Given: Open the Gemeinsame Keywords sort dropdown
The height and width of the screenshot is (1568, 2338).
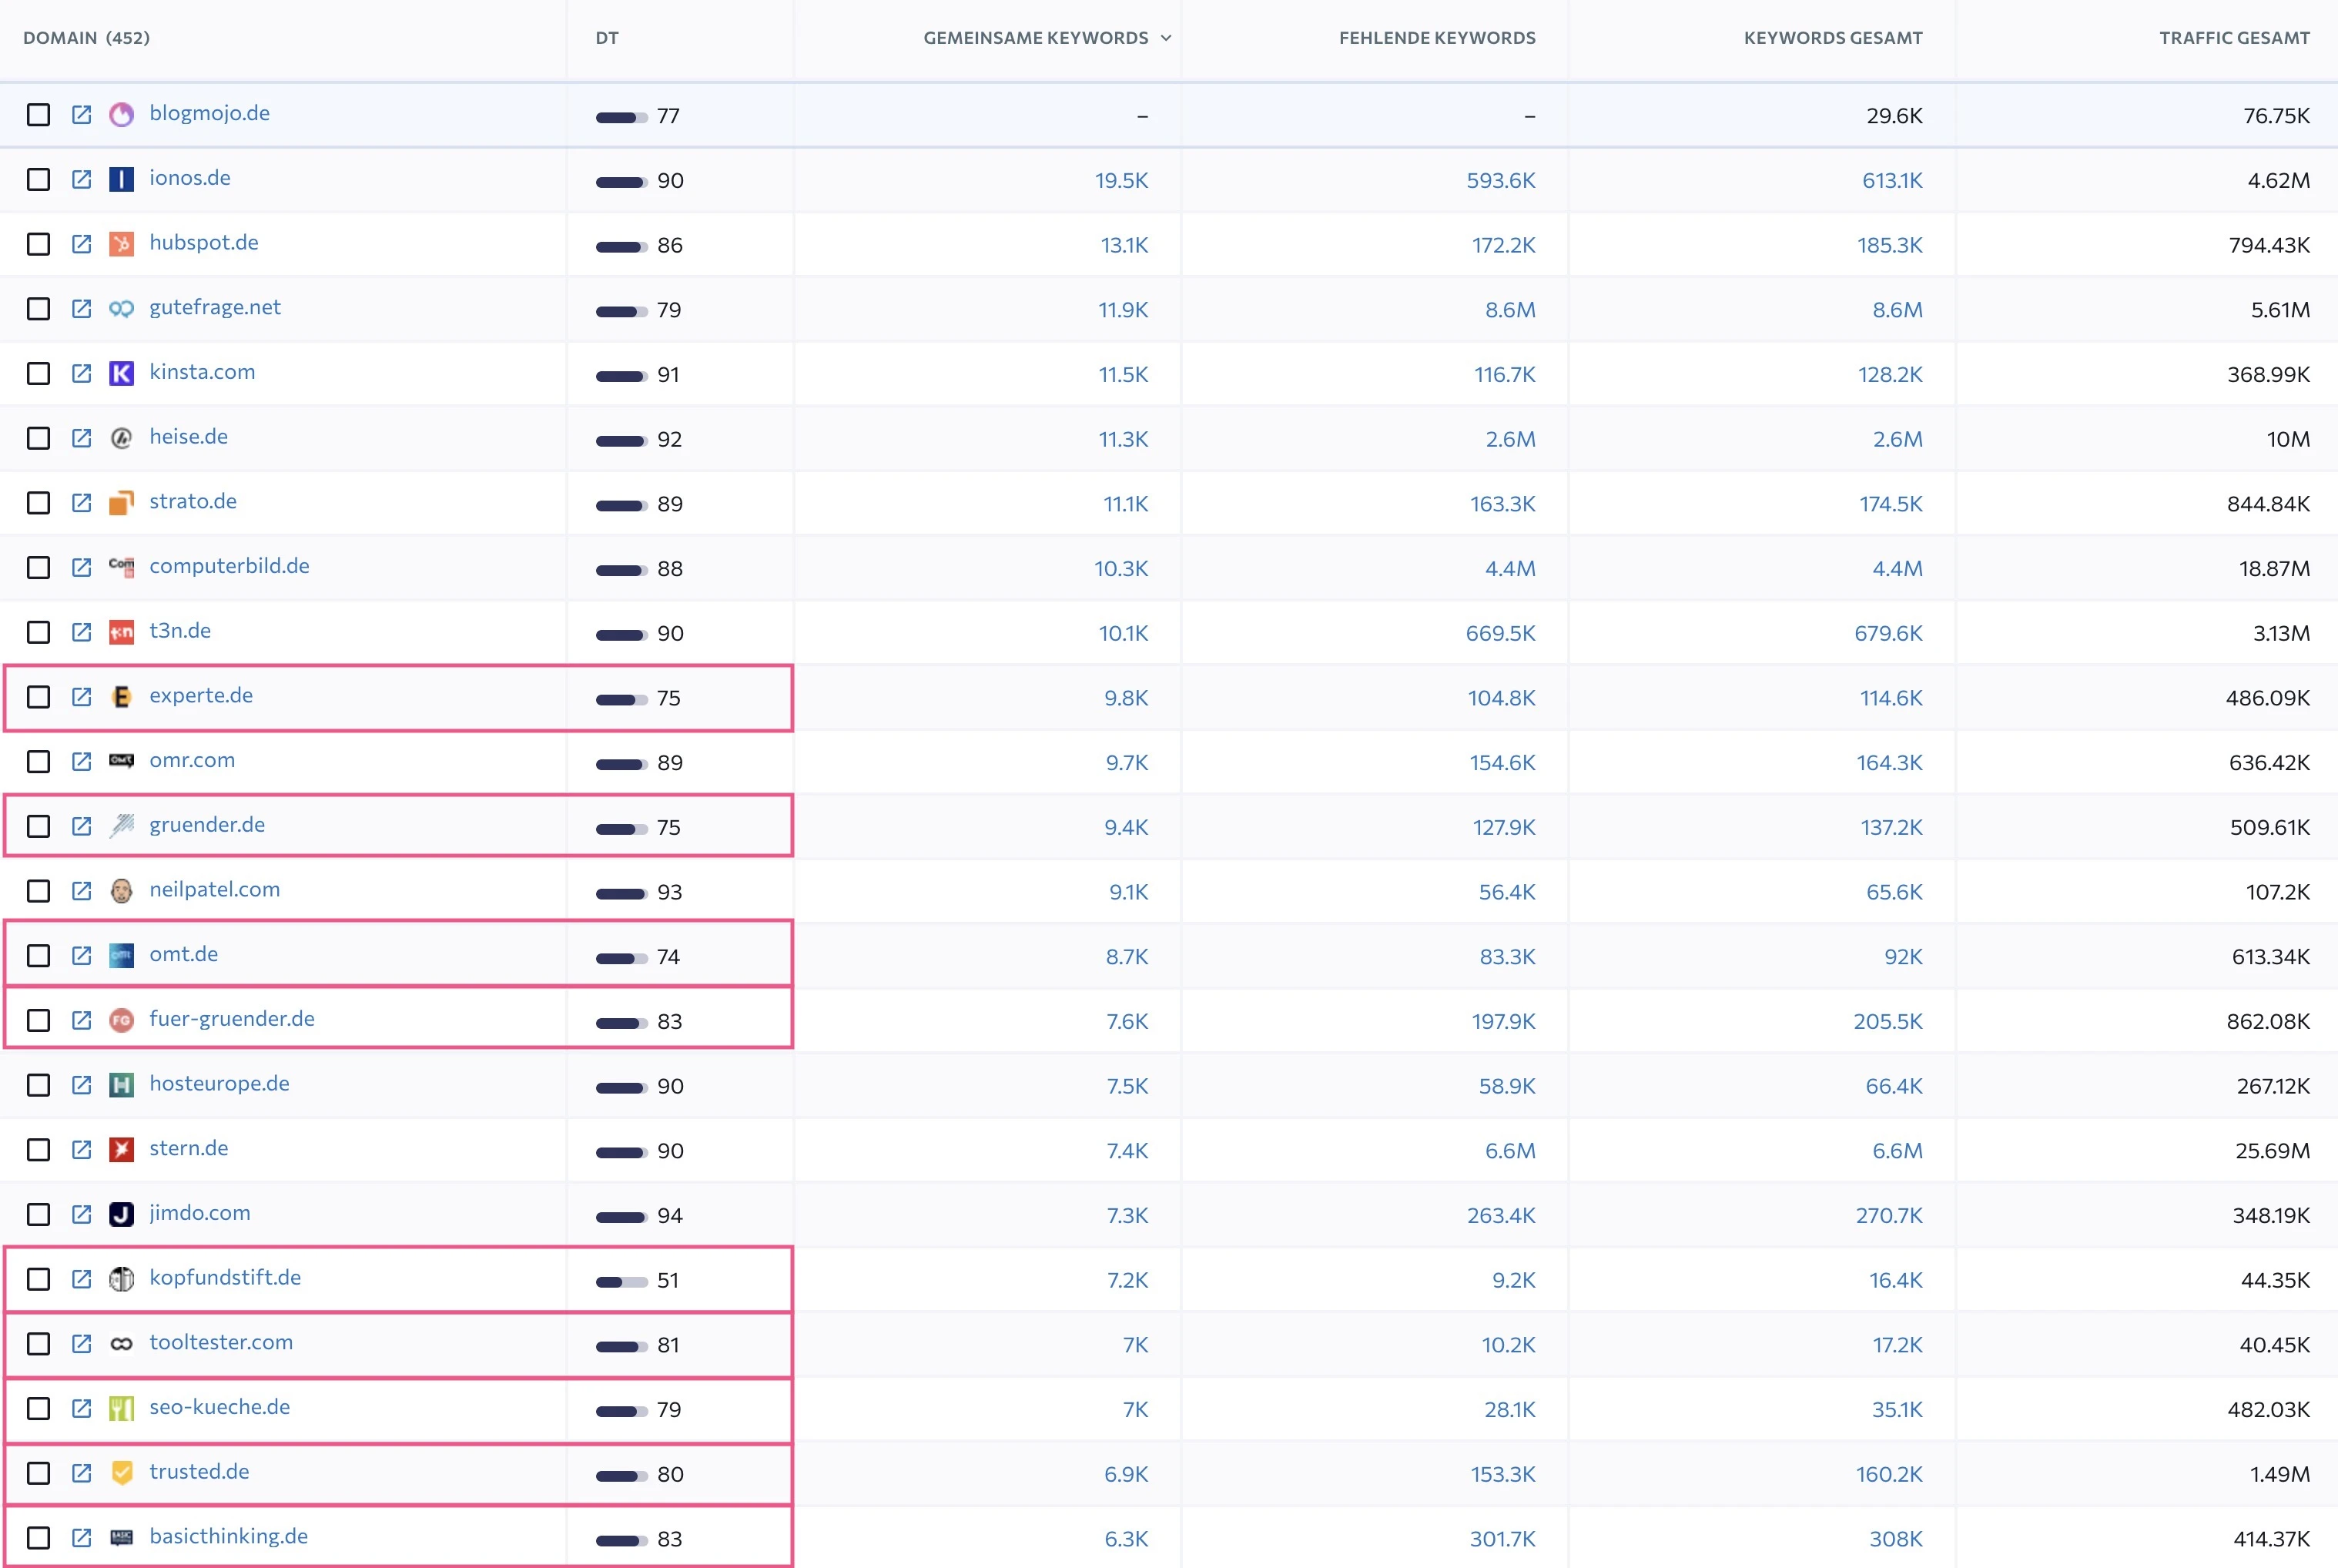Looking at the screenshot, I should [1165, 38].
